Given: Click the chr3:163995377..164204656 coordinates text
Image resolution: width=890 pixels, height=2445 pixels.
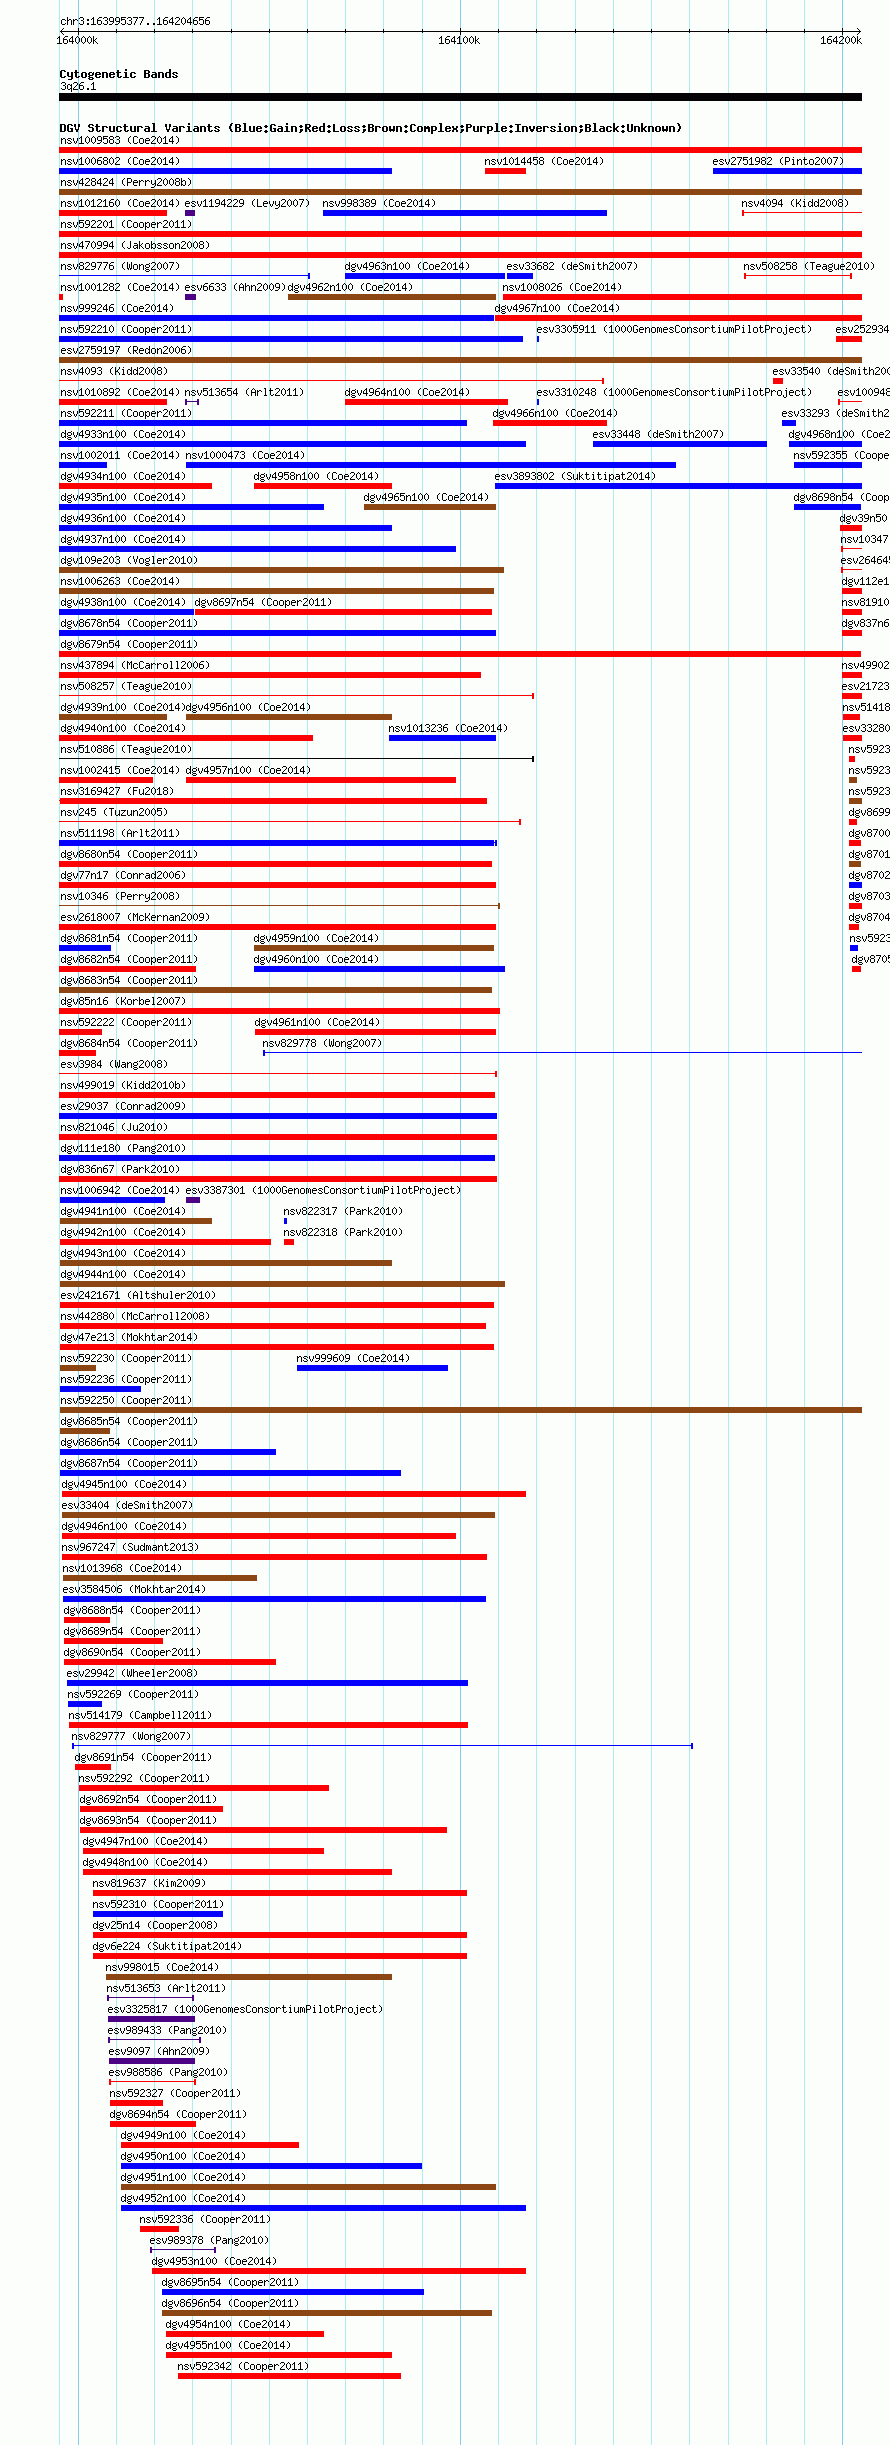Looking at the screenshot, I should (135, 21).
